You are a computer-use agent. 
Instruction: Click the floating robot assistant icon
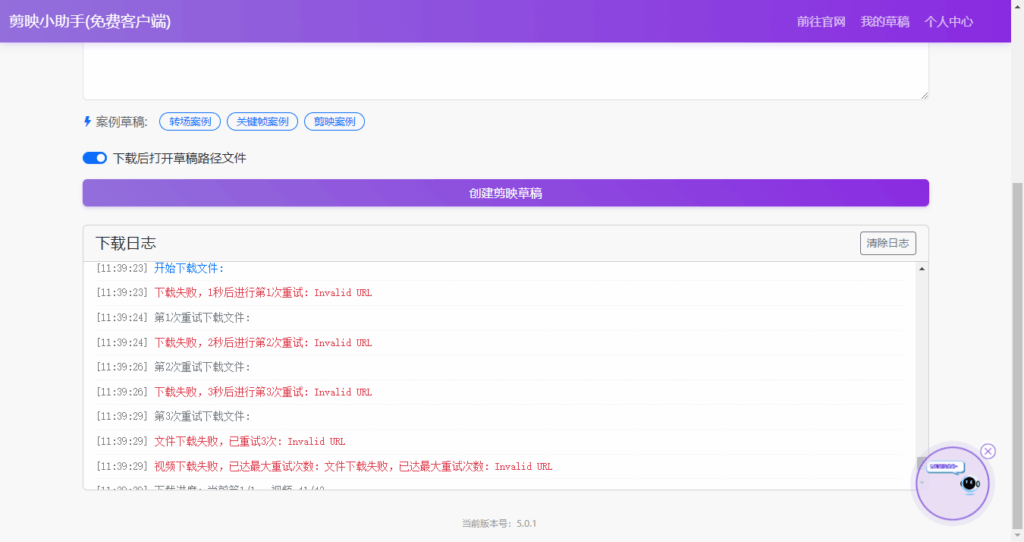coord(967,485)
